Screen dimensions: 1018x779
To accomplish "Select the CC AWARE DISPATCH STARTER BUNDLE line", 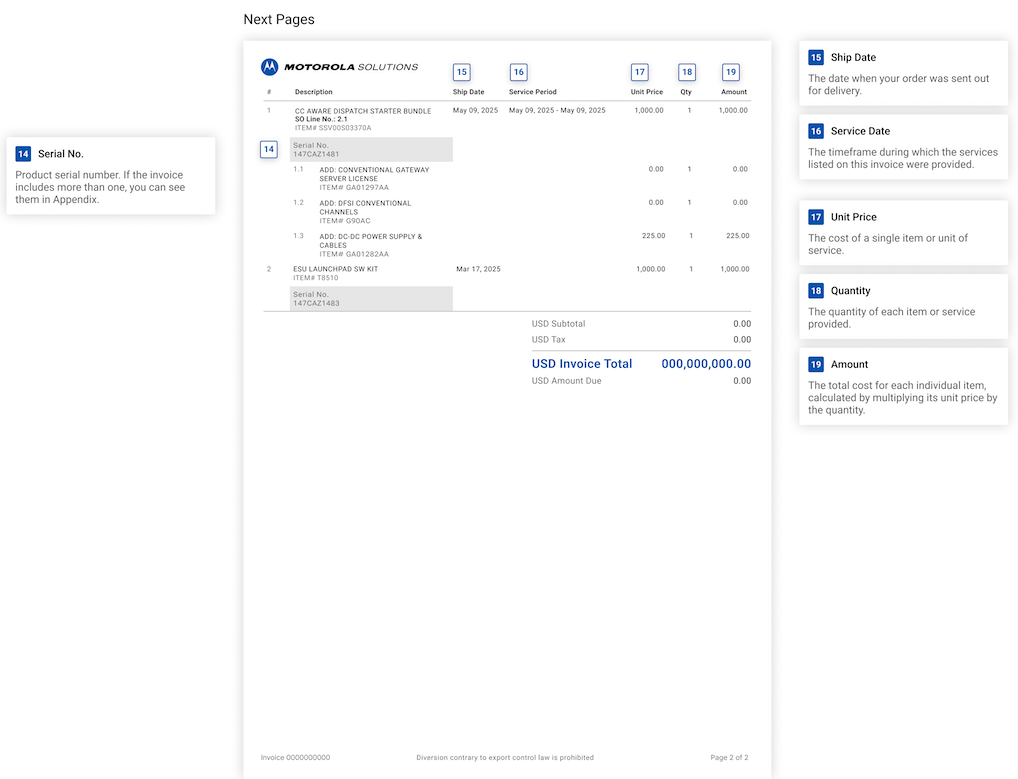I will tap(363, 111).
